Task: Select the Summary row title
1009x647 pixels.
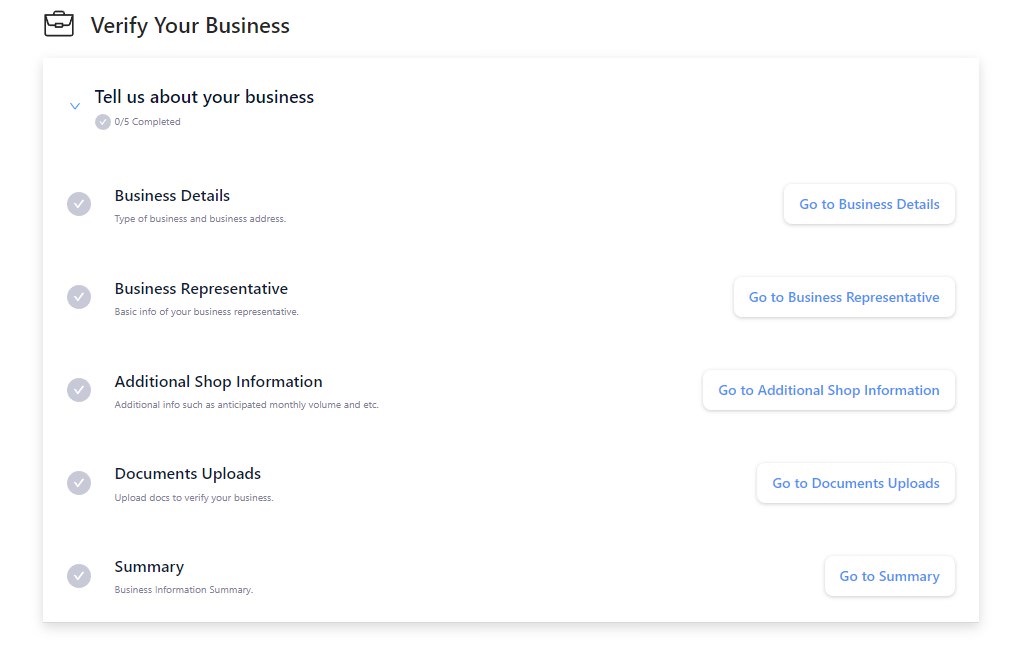Action: [149, 567]
